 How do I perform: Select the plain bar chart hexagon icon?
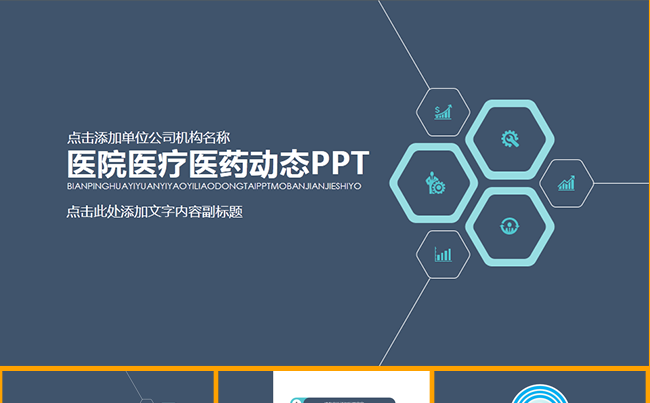[443, 254]
